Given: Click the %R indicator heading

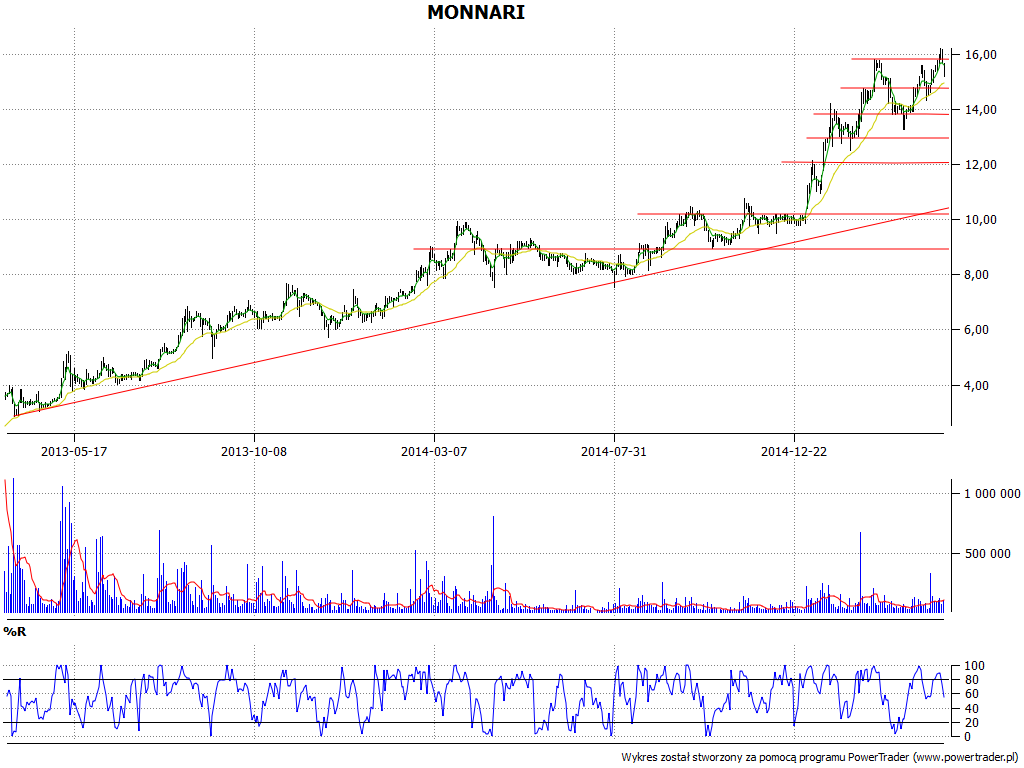Looking at the screenshot, I should (x=15, y=632).
